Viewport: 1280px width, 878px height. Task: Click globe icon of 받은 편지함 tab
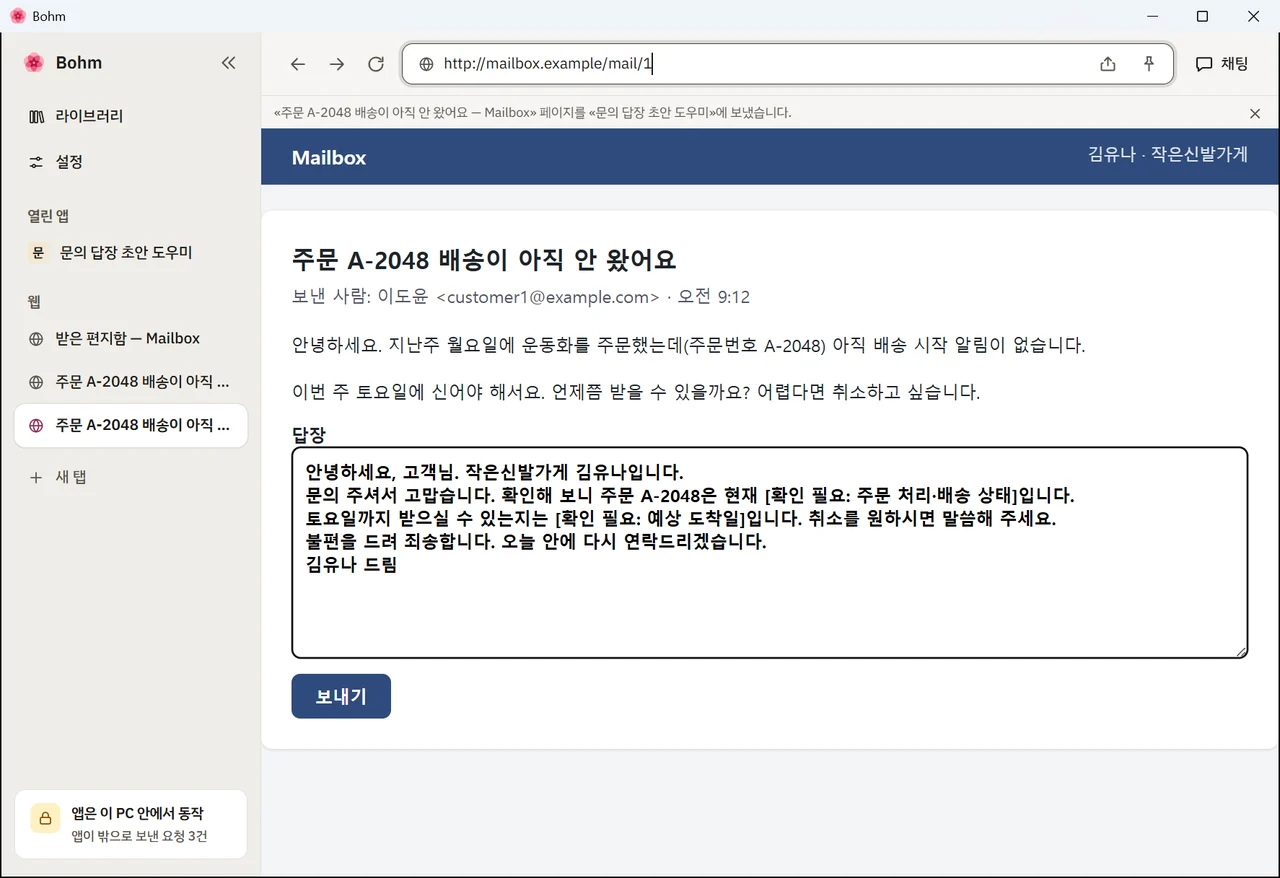(x=37, y=339)
